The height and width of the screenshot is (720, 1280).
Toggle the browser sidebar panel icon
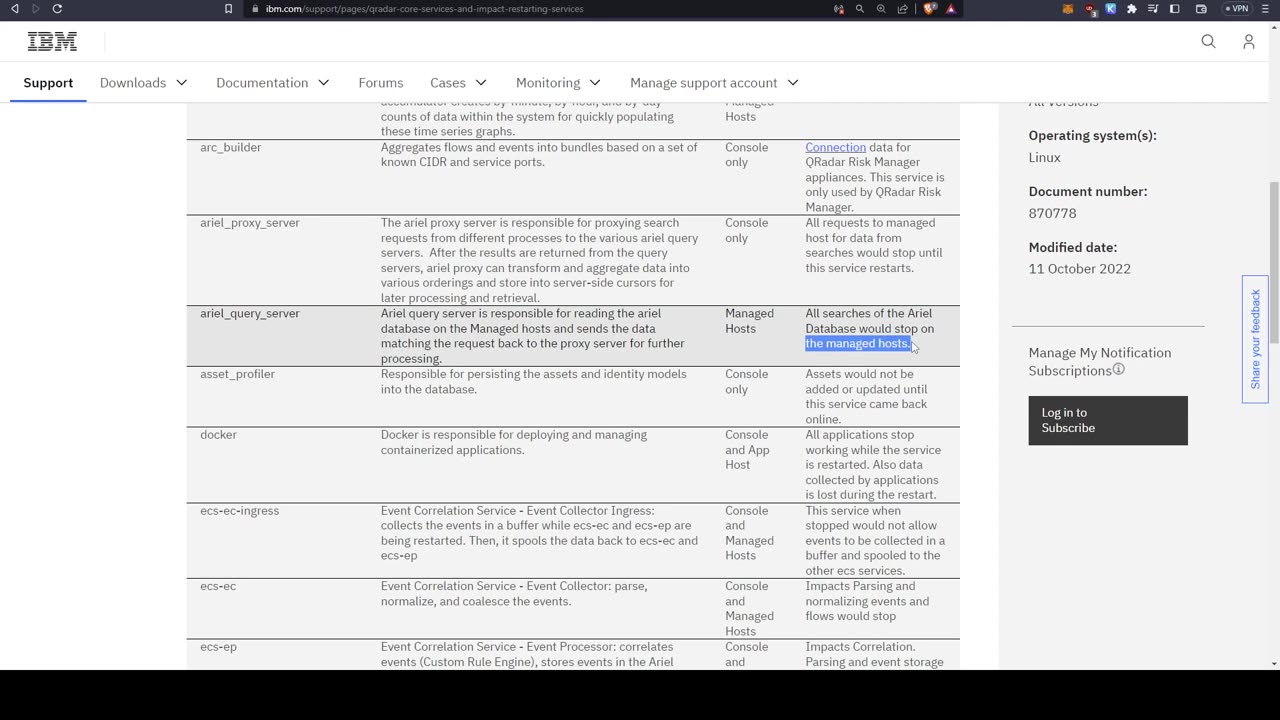(1175, 9)
